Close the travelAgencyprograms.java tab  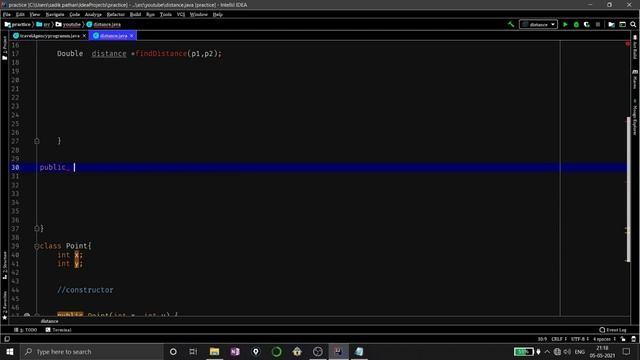pos(84,36)
